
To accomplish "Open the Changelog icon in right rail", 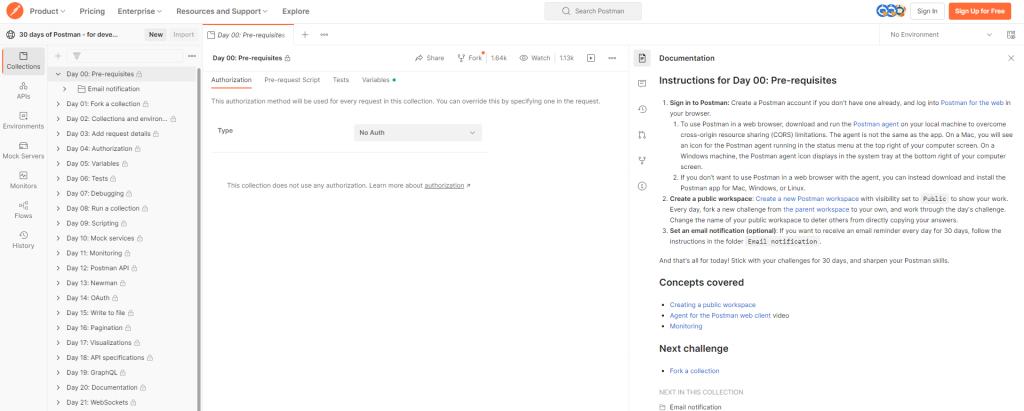I will [642, 109].
